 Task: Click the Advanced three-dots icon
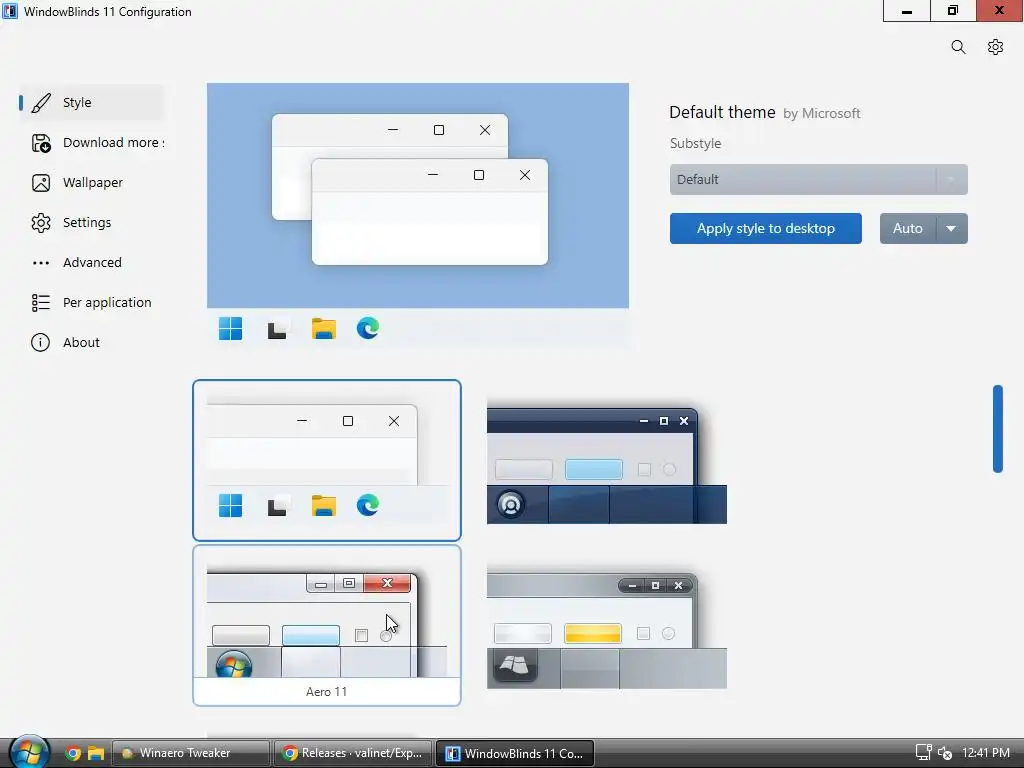click(x=40, y=263)
